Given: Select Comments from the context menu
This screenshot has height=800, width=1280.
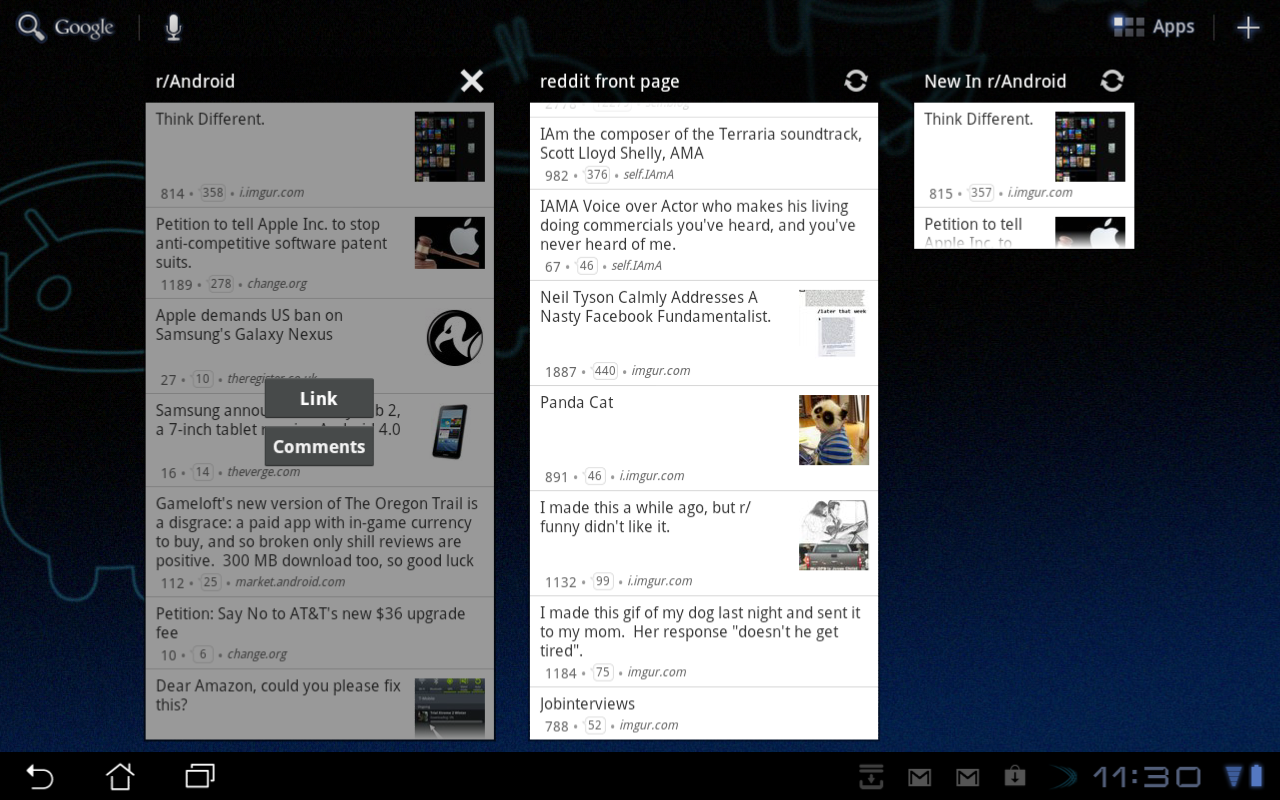Looking at the screenshot, I should click(x=318, y=446).
